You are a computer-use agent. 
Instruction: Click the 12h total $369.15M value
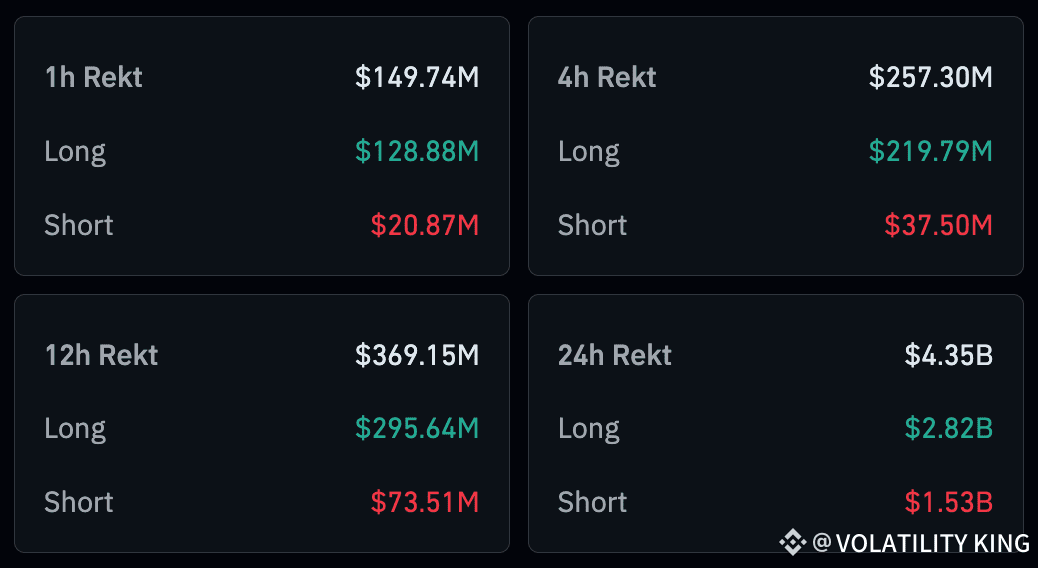[x=417, y=355]
